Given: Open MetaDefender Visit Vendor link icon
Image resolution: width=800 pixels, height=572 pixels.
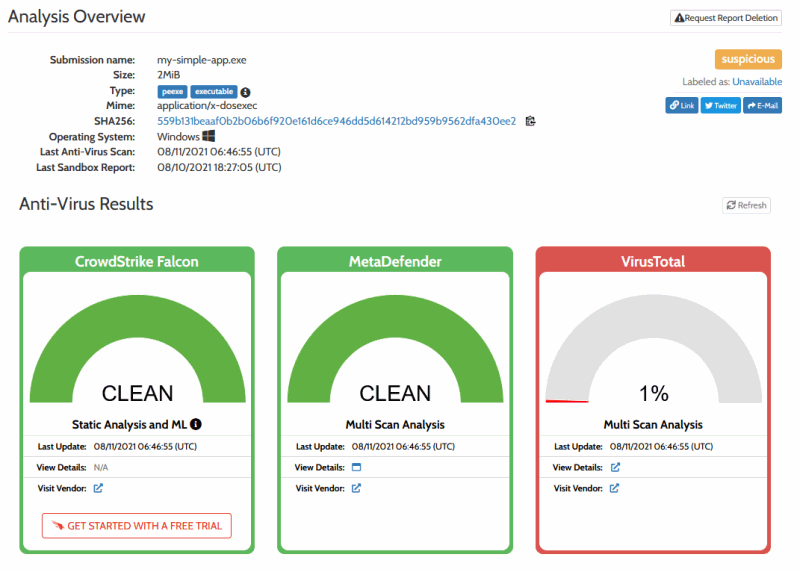Looking at the screenshot, I should click(356, 488).
